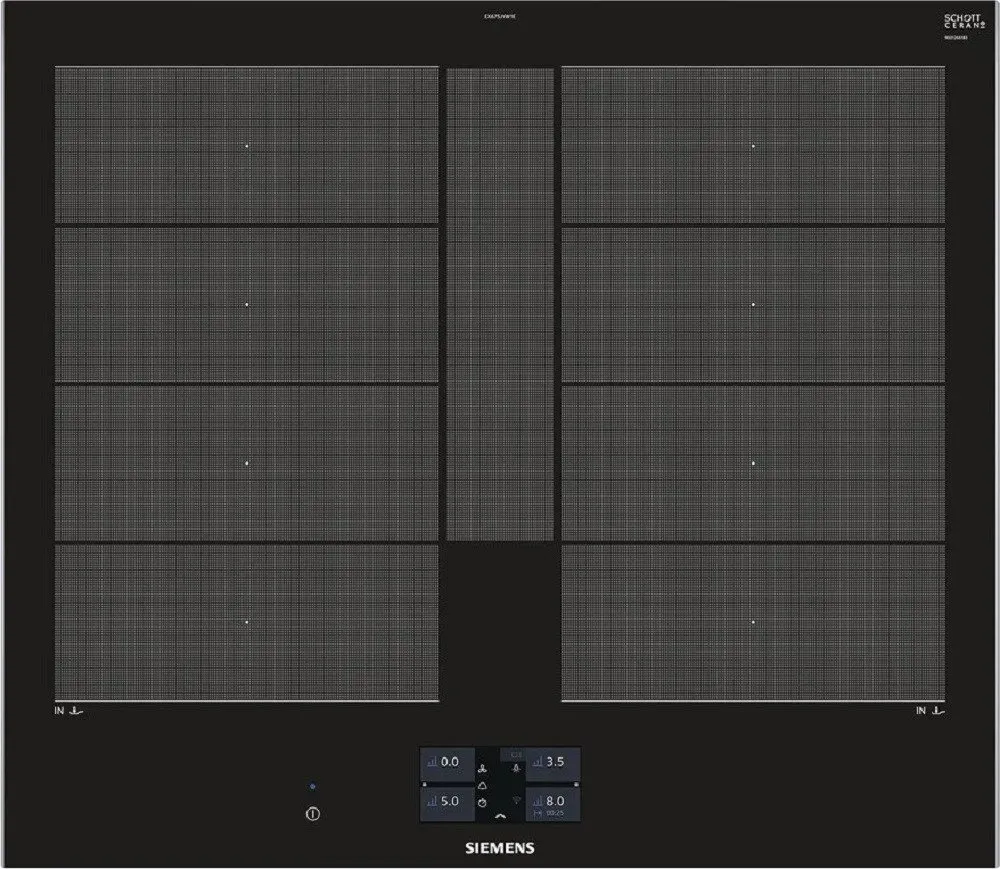Touch the bottom-right cooking zone center dot
The image size is (1000, 869).
point(753,622)
